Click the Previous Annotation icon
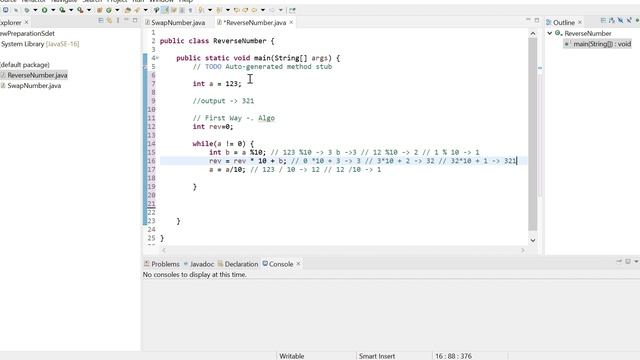 coord(219,10)
